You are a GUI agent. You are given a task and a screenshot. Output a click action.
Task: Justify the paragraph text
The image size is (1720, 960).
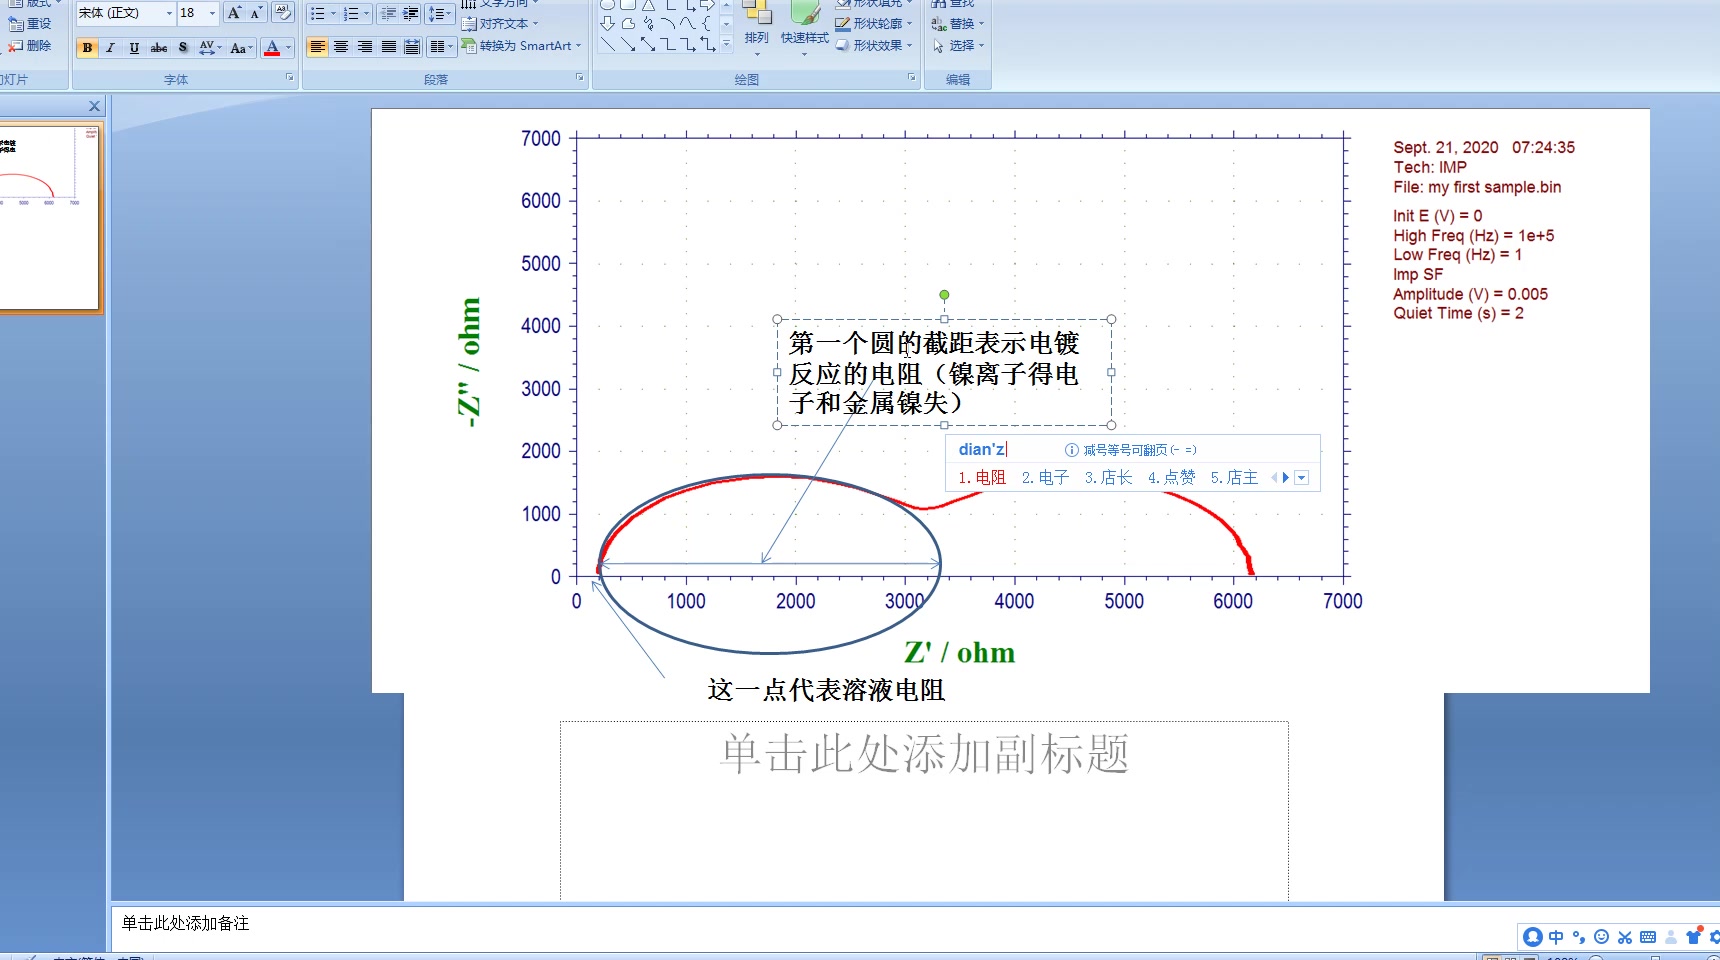(388, 47)
